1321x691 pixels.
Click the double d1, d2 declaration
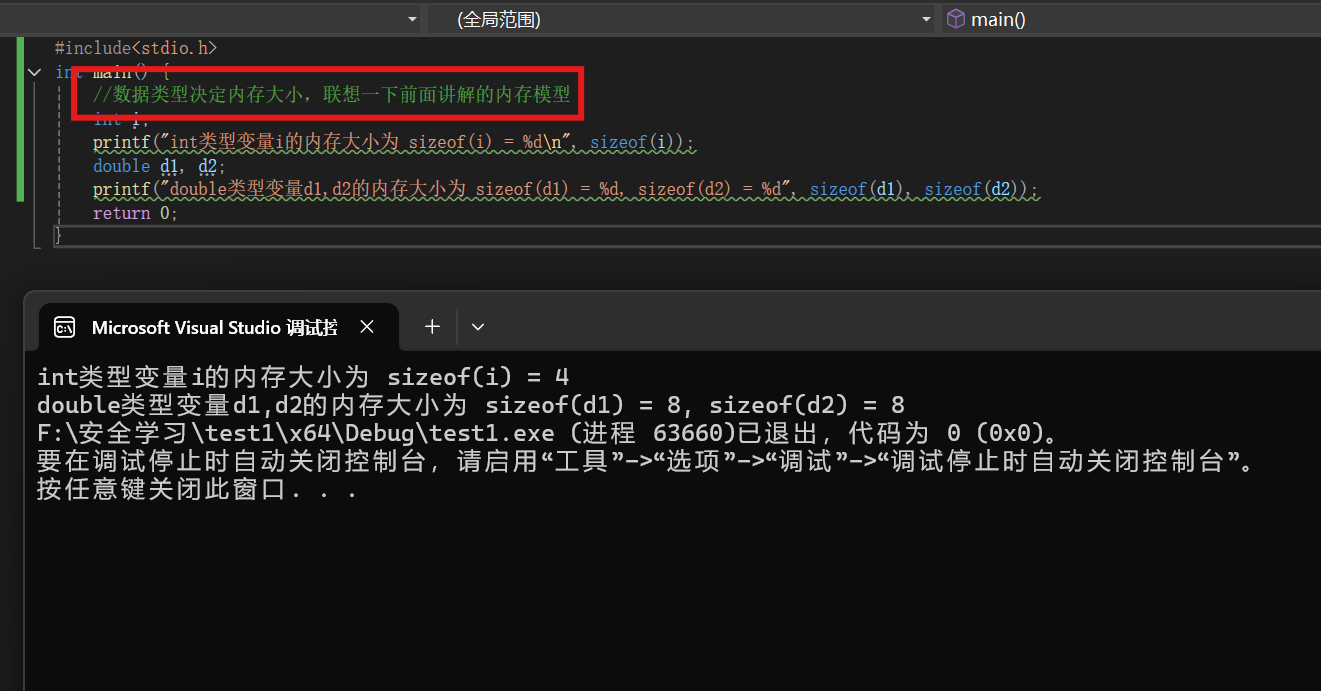click(159, 166)
